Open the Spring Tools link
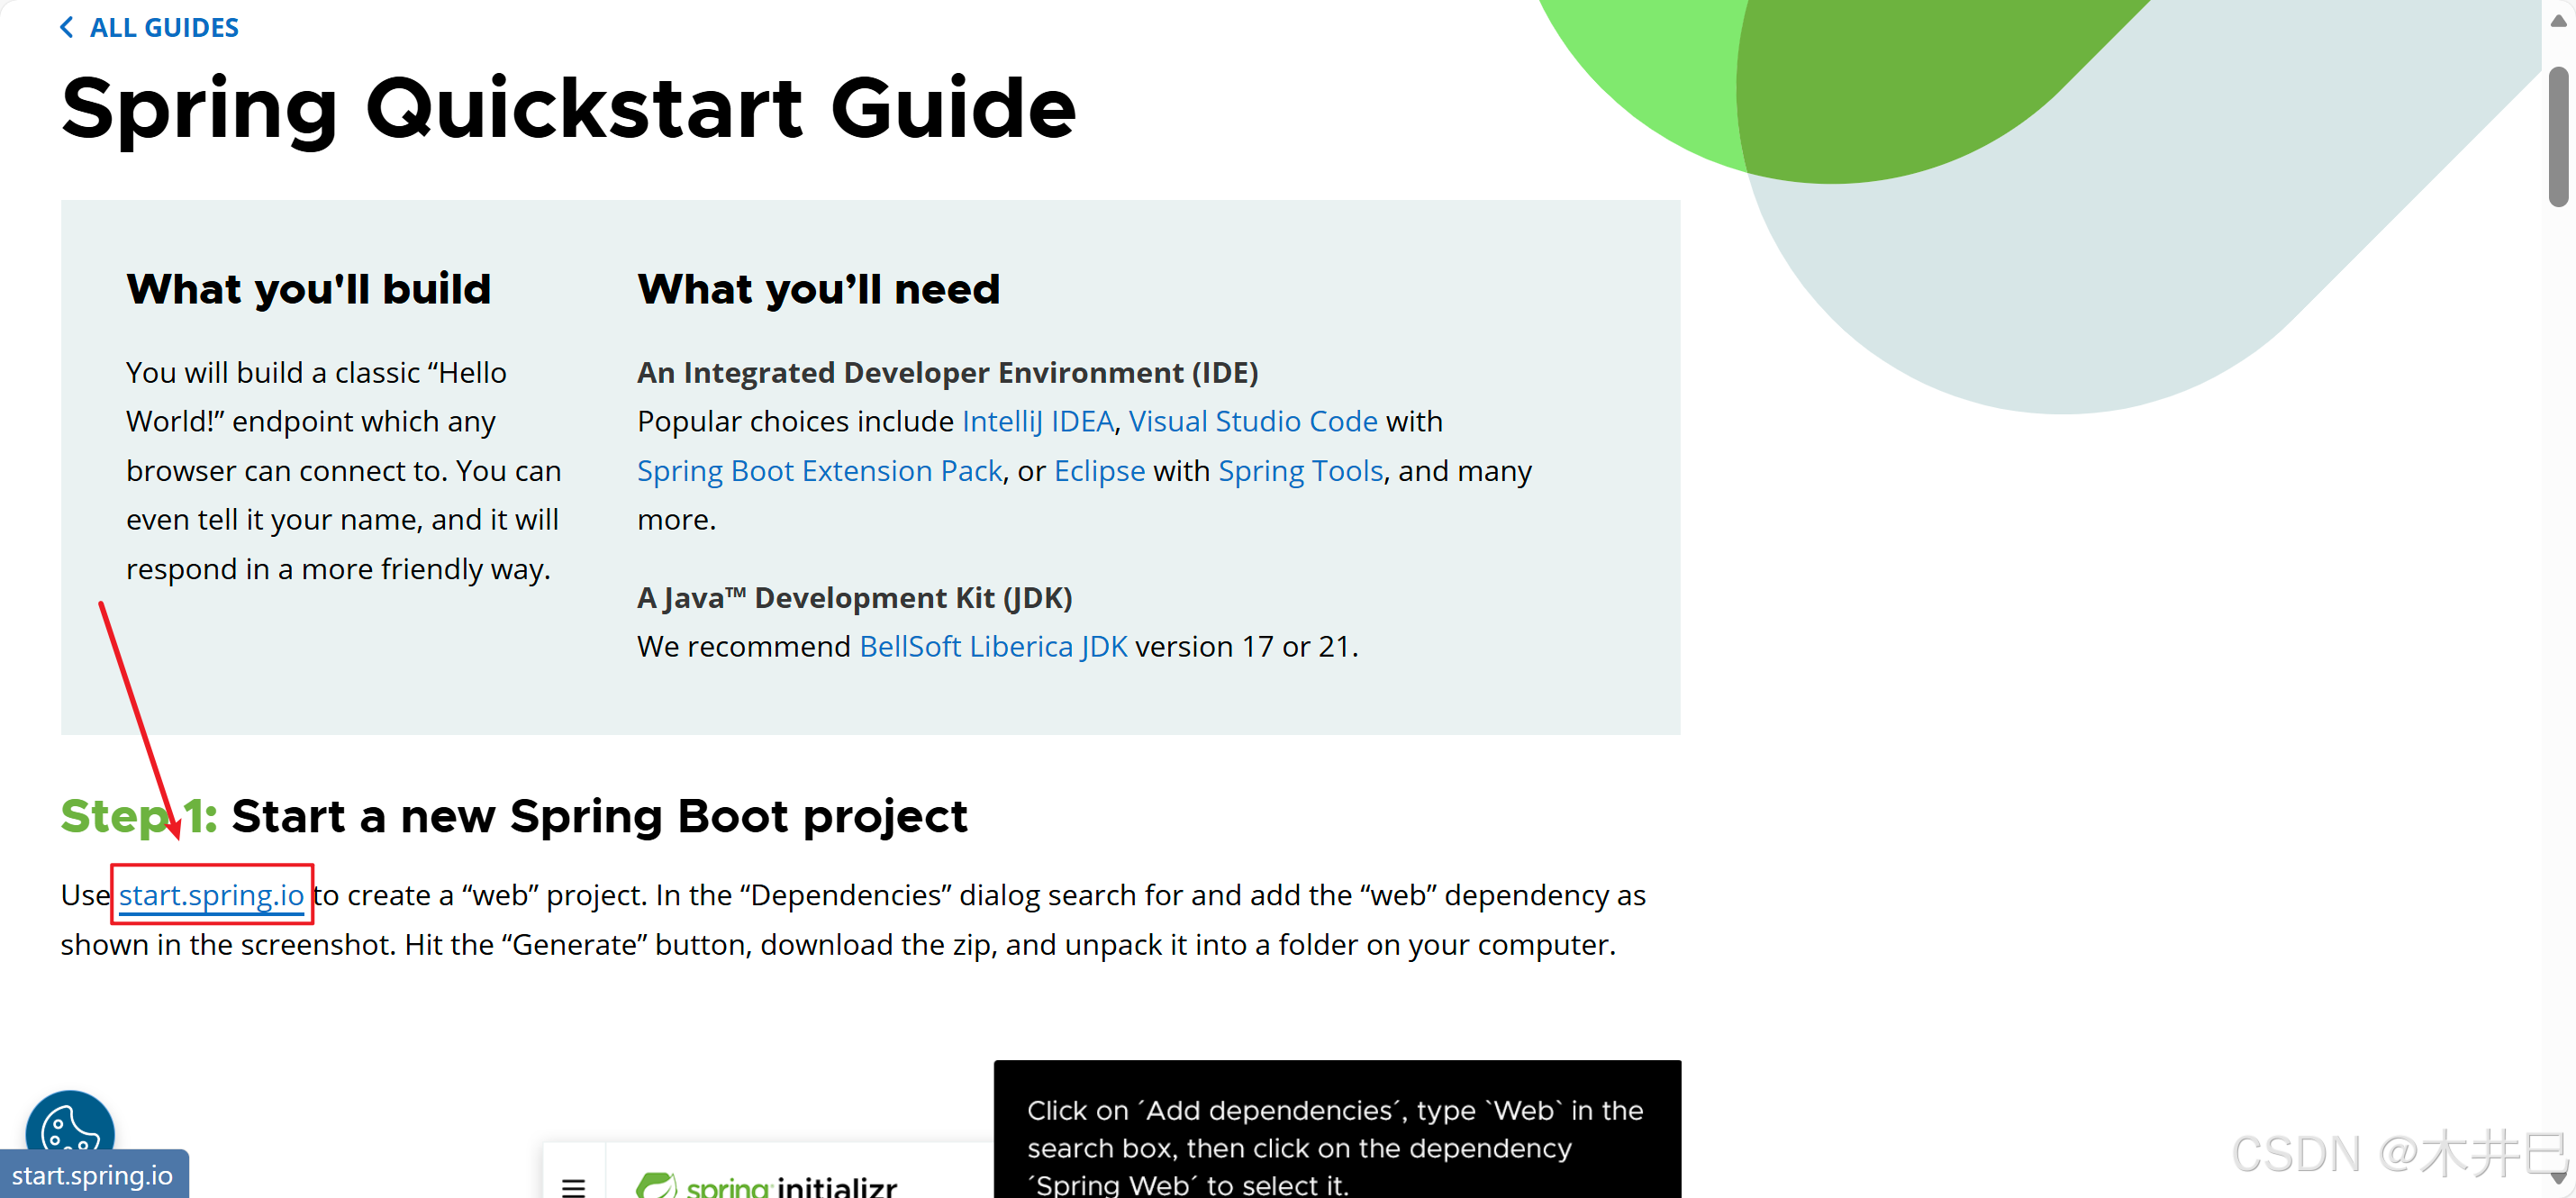 [x=1300, y=470]
